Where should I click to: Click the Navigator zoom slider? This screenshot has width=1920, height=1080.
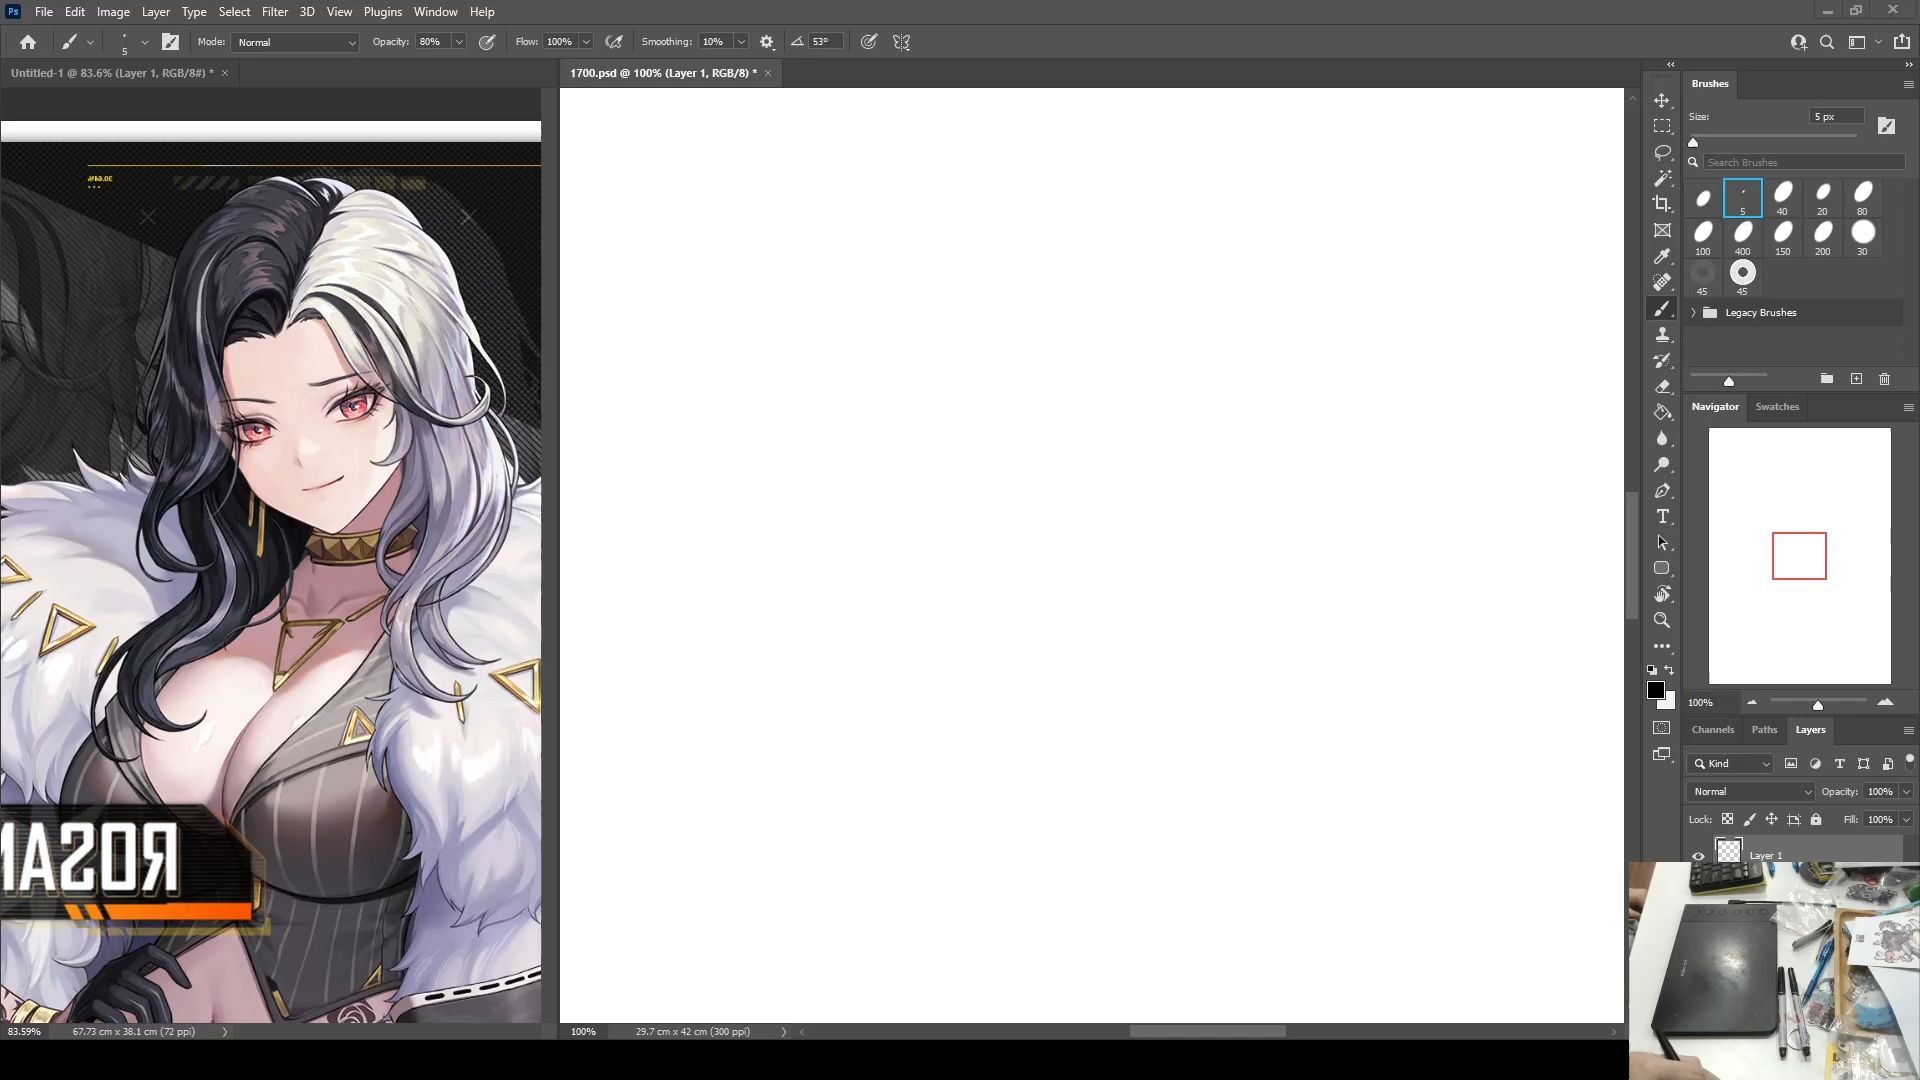tap(1818, 704)
